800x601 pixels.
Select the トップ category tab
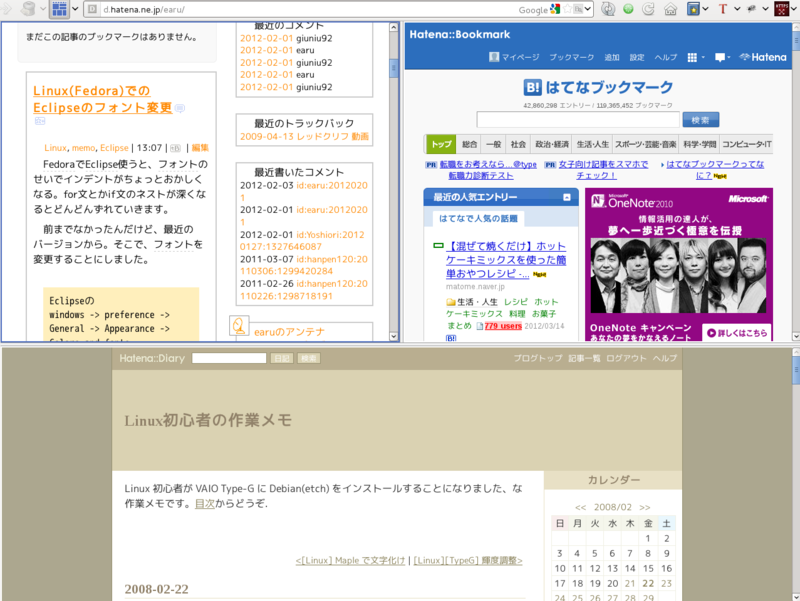click(441, 144)
